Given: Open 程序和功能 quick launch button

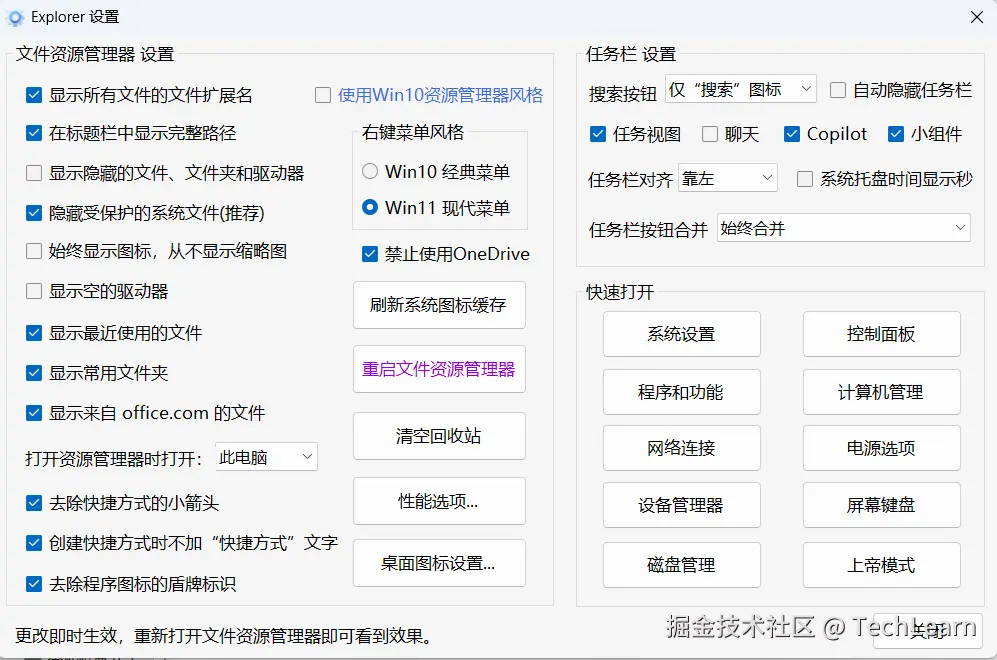Looking at the screenshot, I should (682, 392).
